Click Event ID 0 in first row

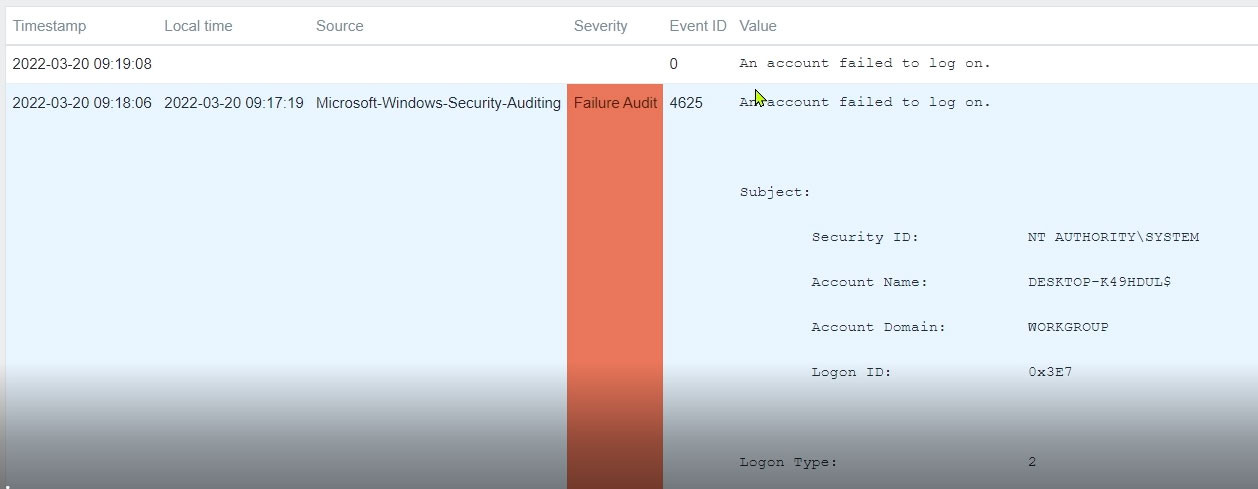pos(674,64)
